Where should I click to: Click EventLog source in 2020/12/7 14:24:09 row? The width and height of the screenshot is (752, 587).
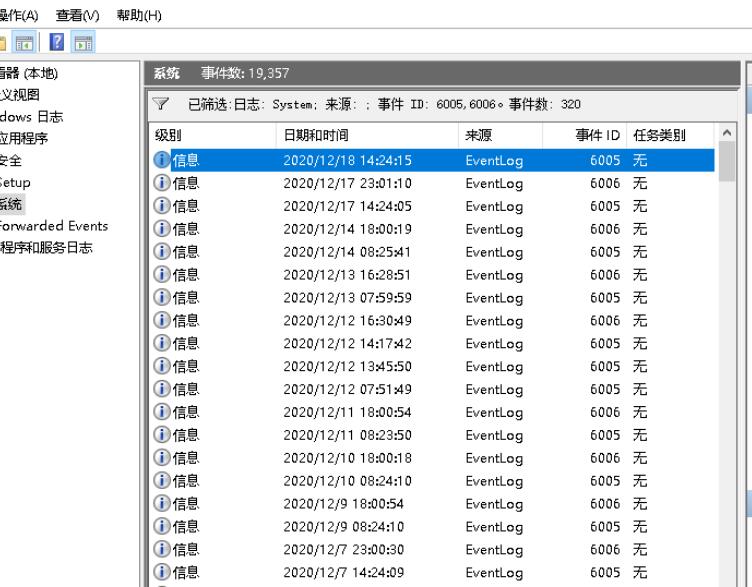[494, 573]
